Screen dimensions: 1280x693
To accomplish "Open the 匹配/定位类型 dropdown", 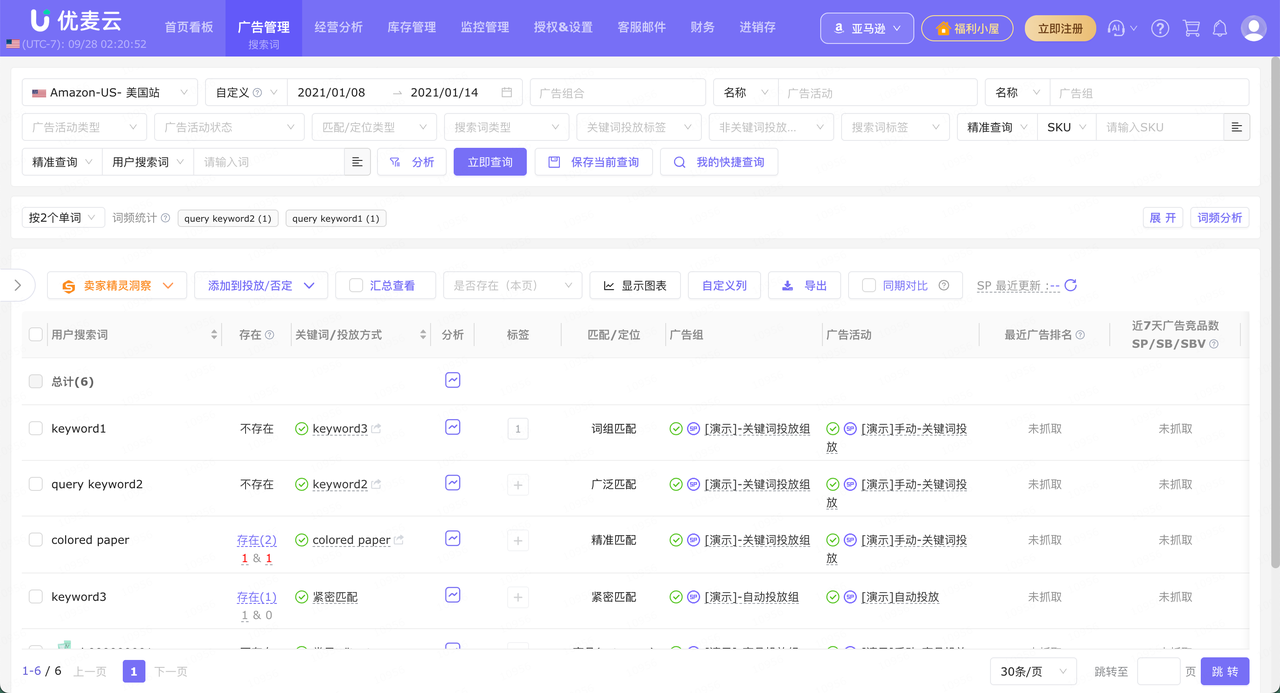I will [x=374, y=127].
